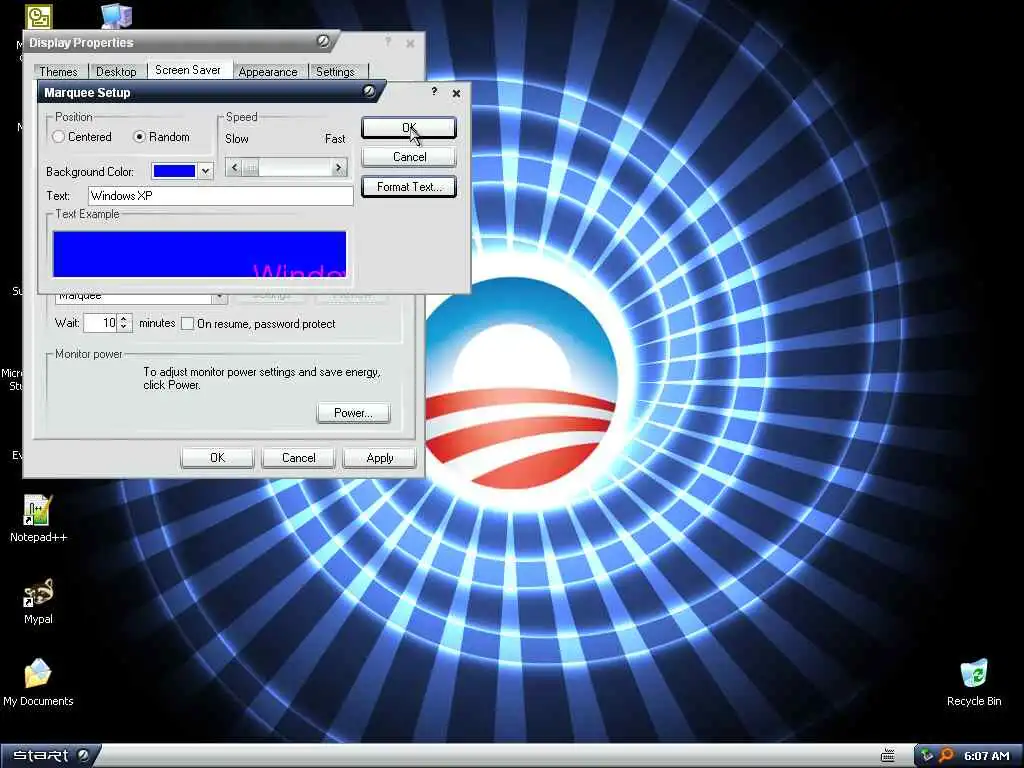This screenshot has height=768, width=1024.
Task: Click the Marquee Setup help question mark
Action: point(434,91)
